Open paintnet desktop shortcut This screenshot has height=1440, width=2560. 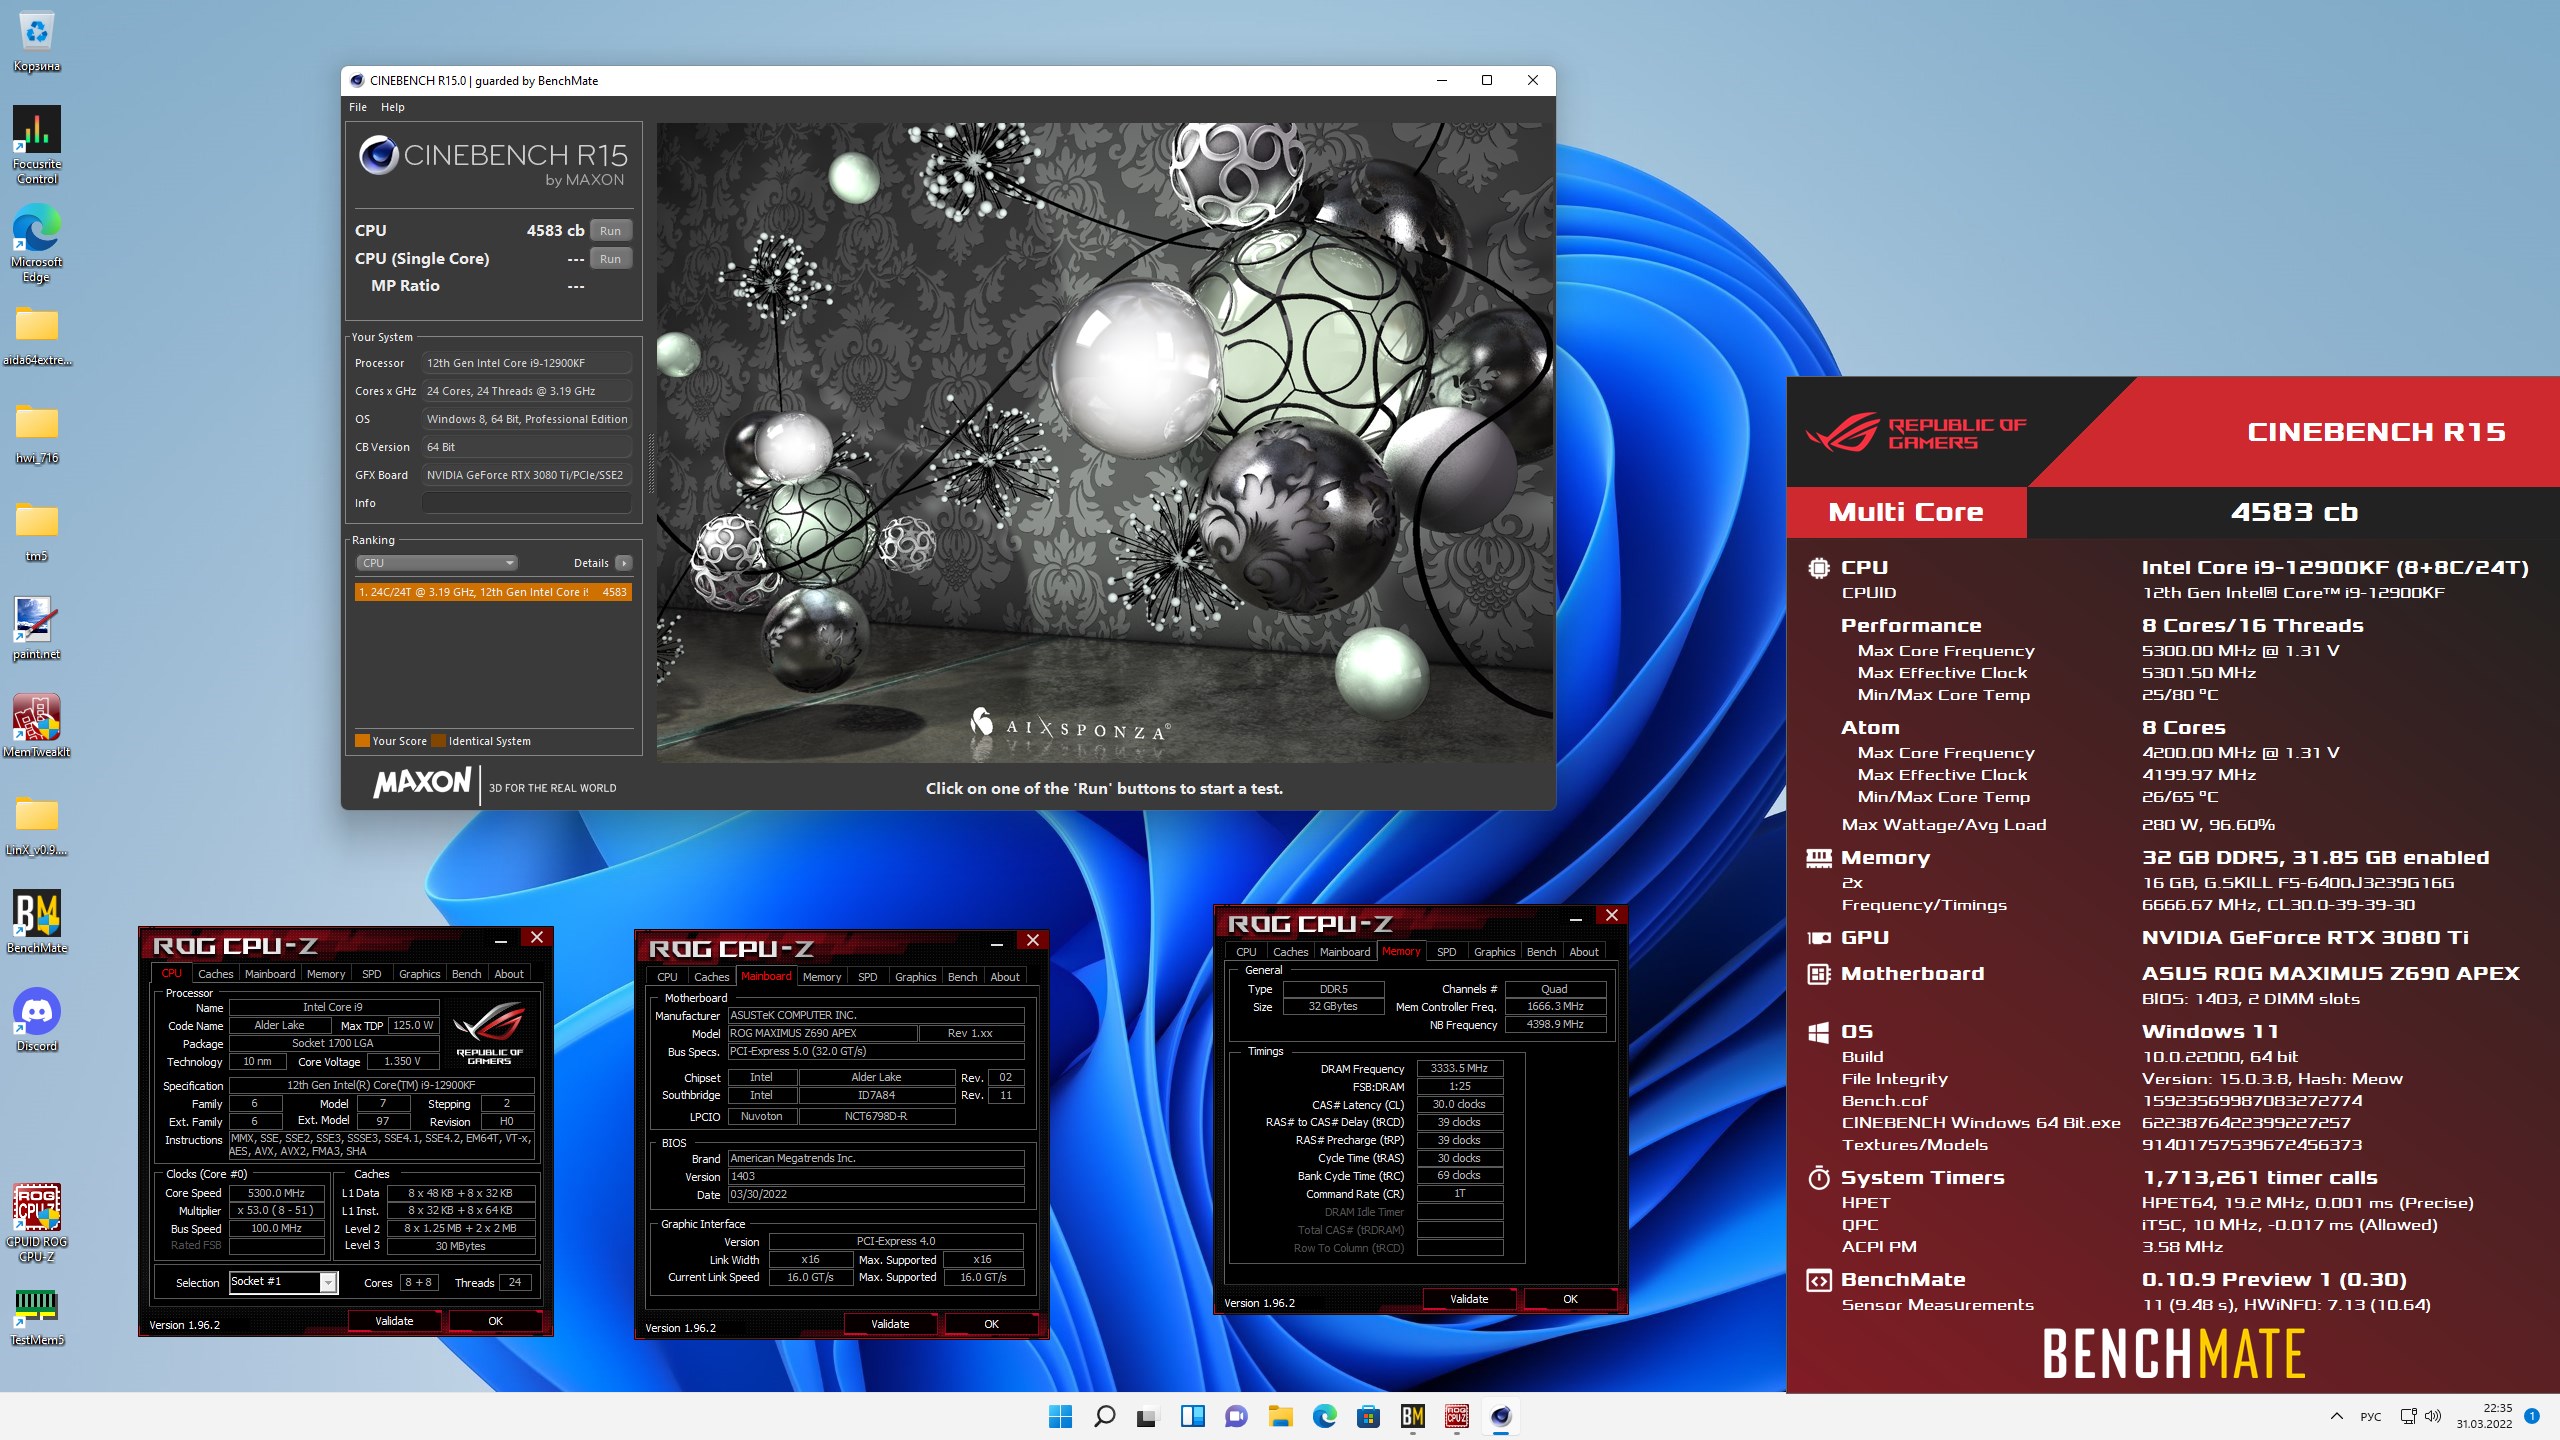(37, 628)
